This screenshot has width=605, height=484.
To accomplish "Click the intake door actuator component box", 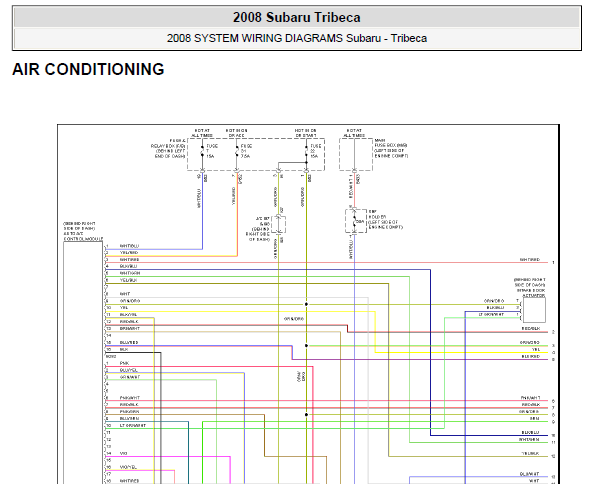I will point(534,310).
